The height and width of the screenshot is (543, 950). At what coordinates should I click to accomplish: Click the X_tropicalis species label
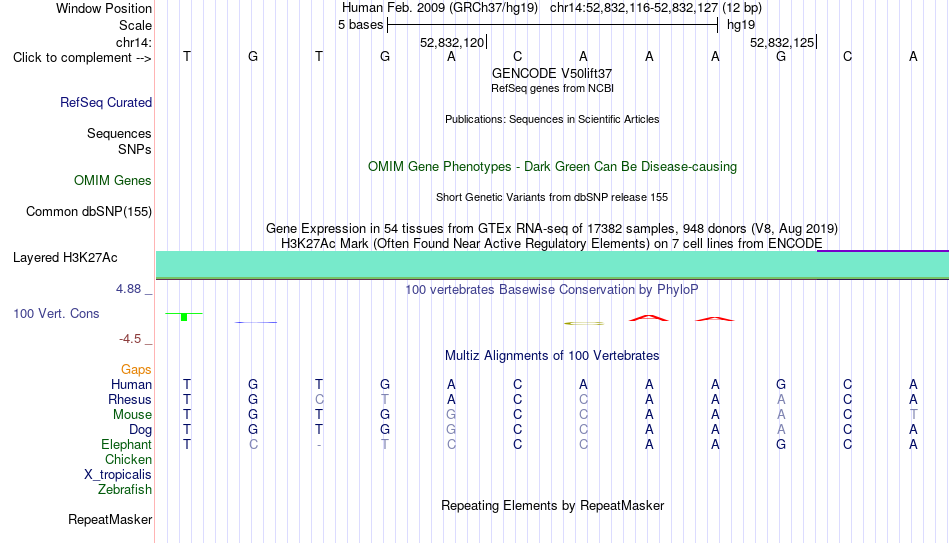pos(118,475)
